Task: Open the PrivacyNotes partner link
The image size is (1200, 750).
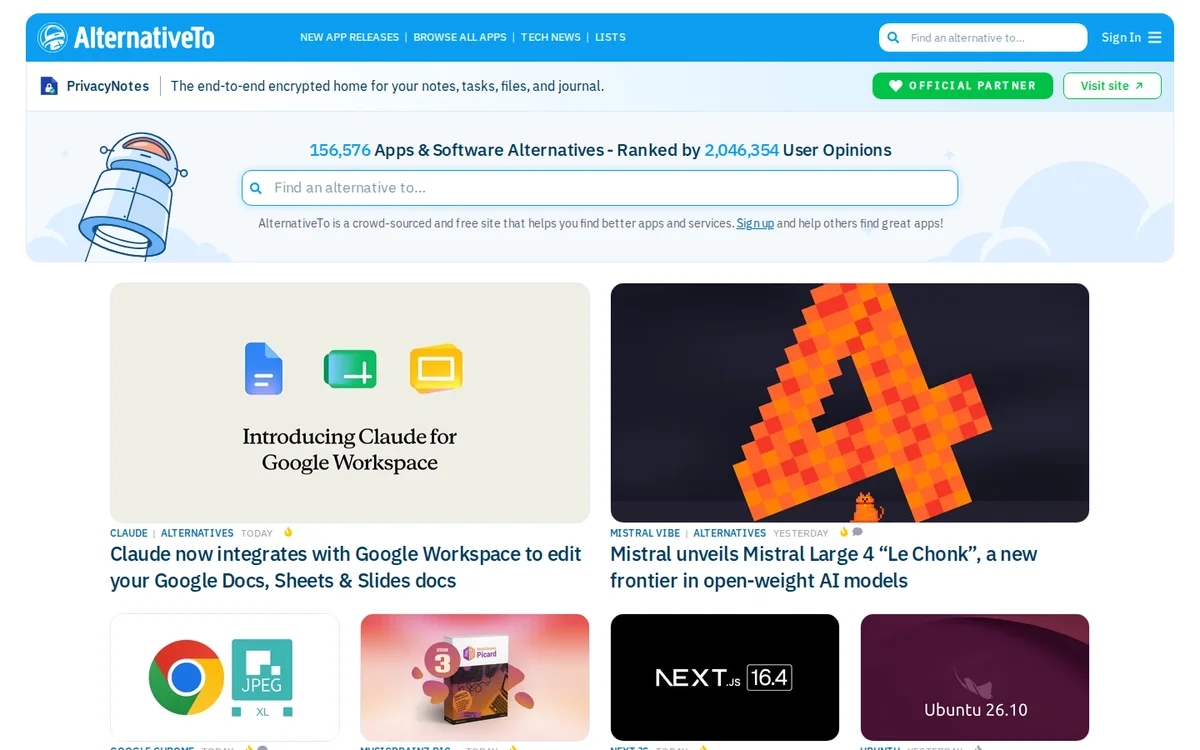Action: pyautogui.click(x=108, y=86)
